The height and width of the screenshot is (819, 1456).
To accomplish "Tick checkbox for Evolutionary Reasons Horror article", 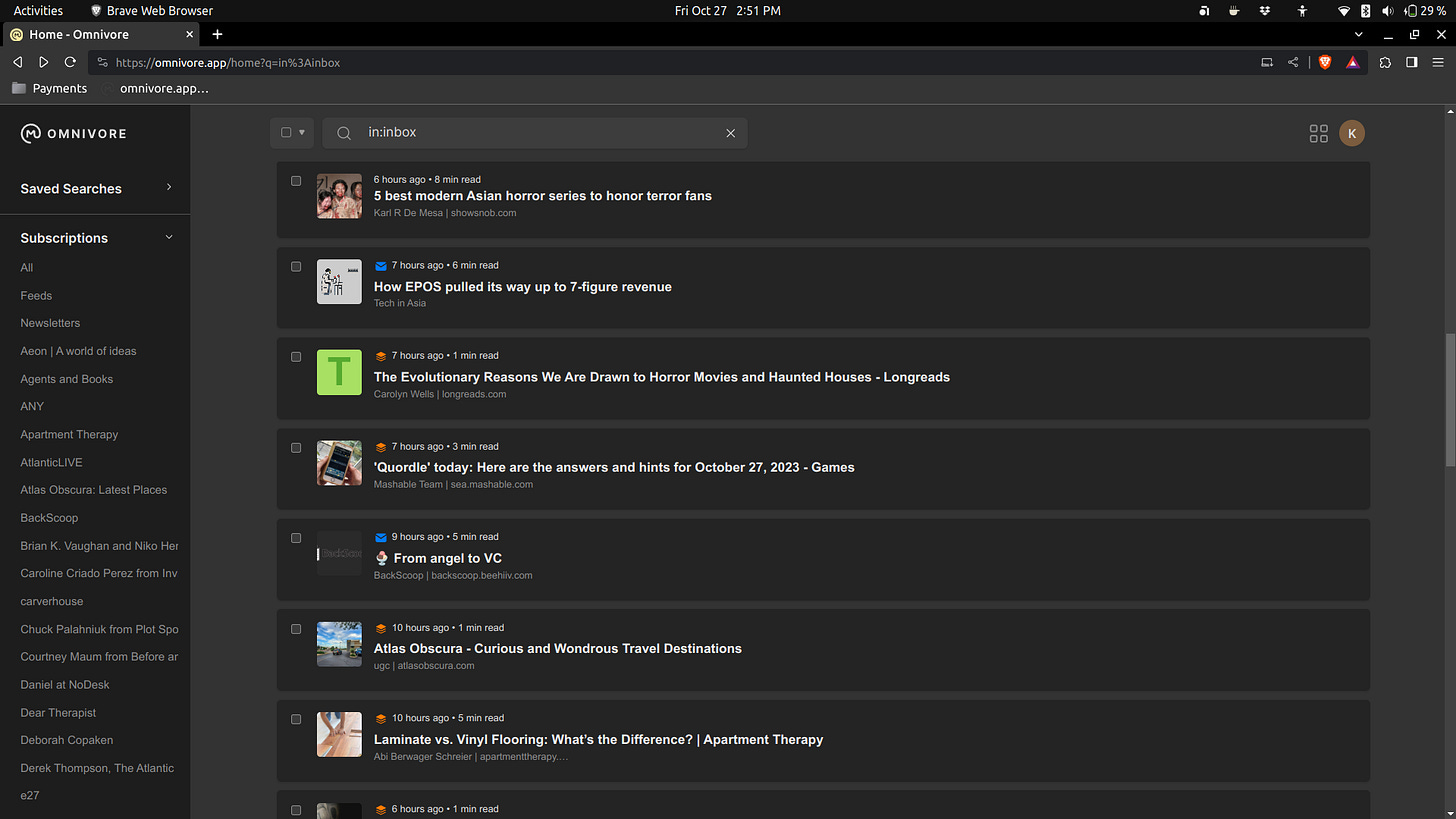I will [296, 356].
